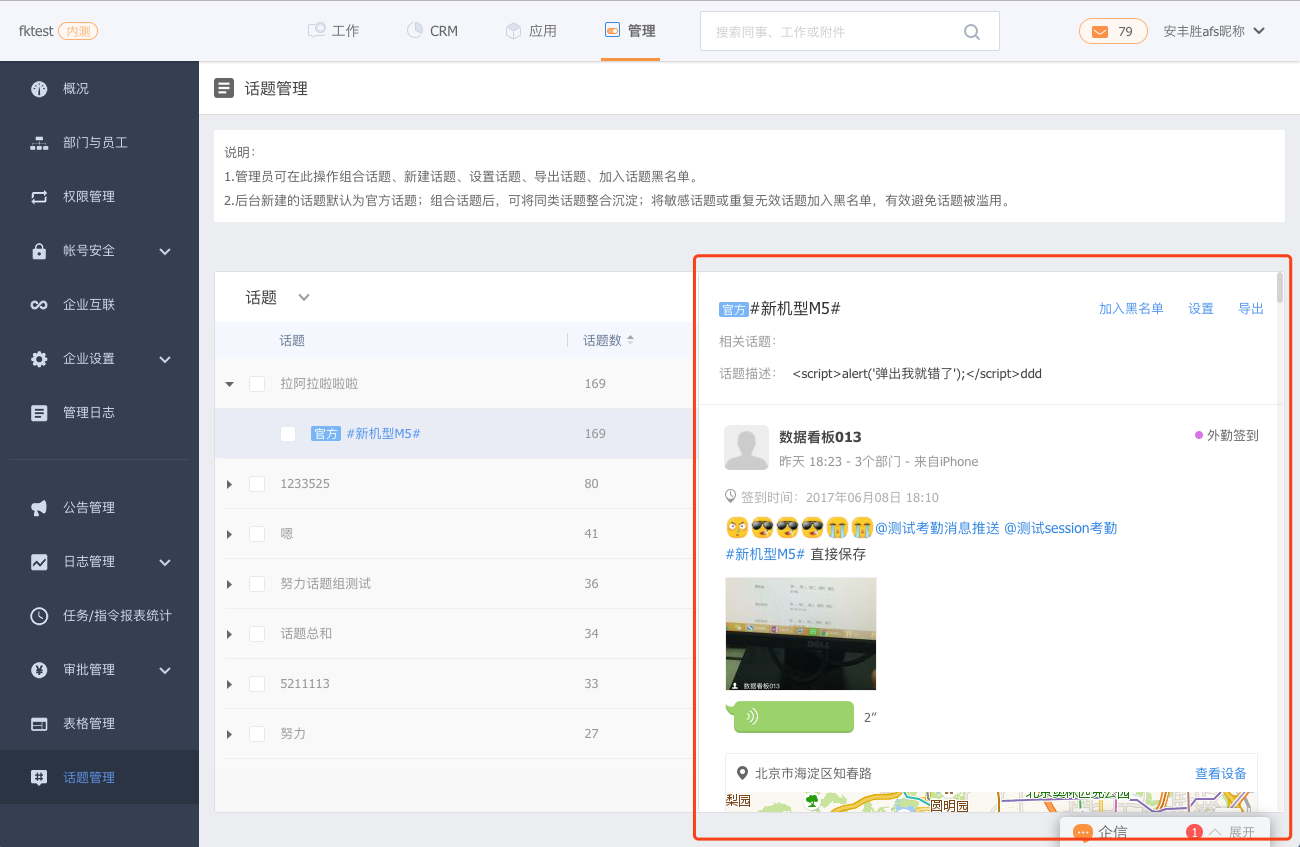Click the map preview thumbnail
This screenshot has height=847, width=1300.
pos(991,802)
